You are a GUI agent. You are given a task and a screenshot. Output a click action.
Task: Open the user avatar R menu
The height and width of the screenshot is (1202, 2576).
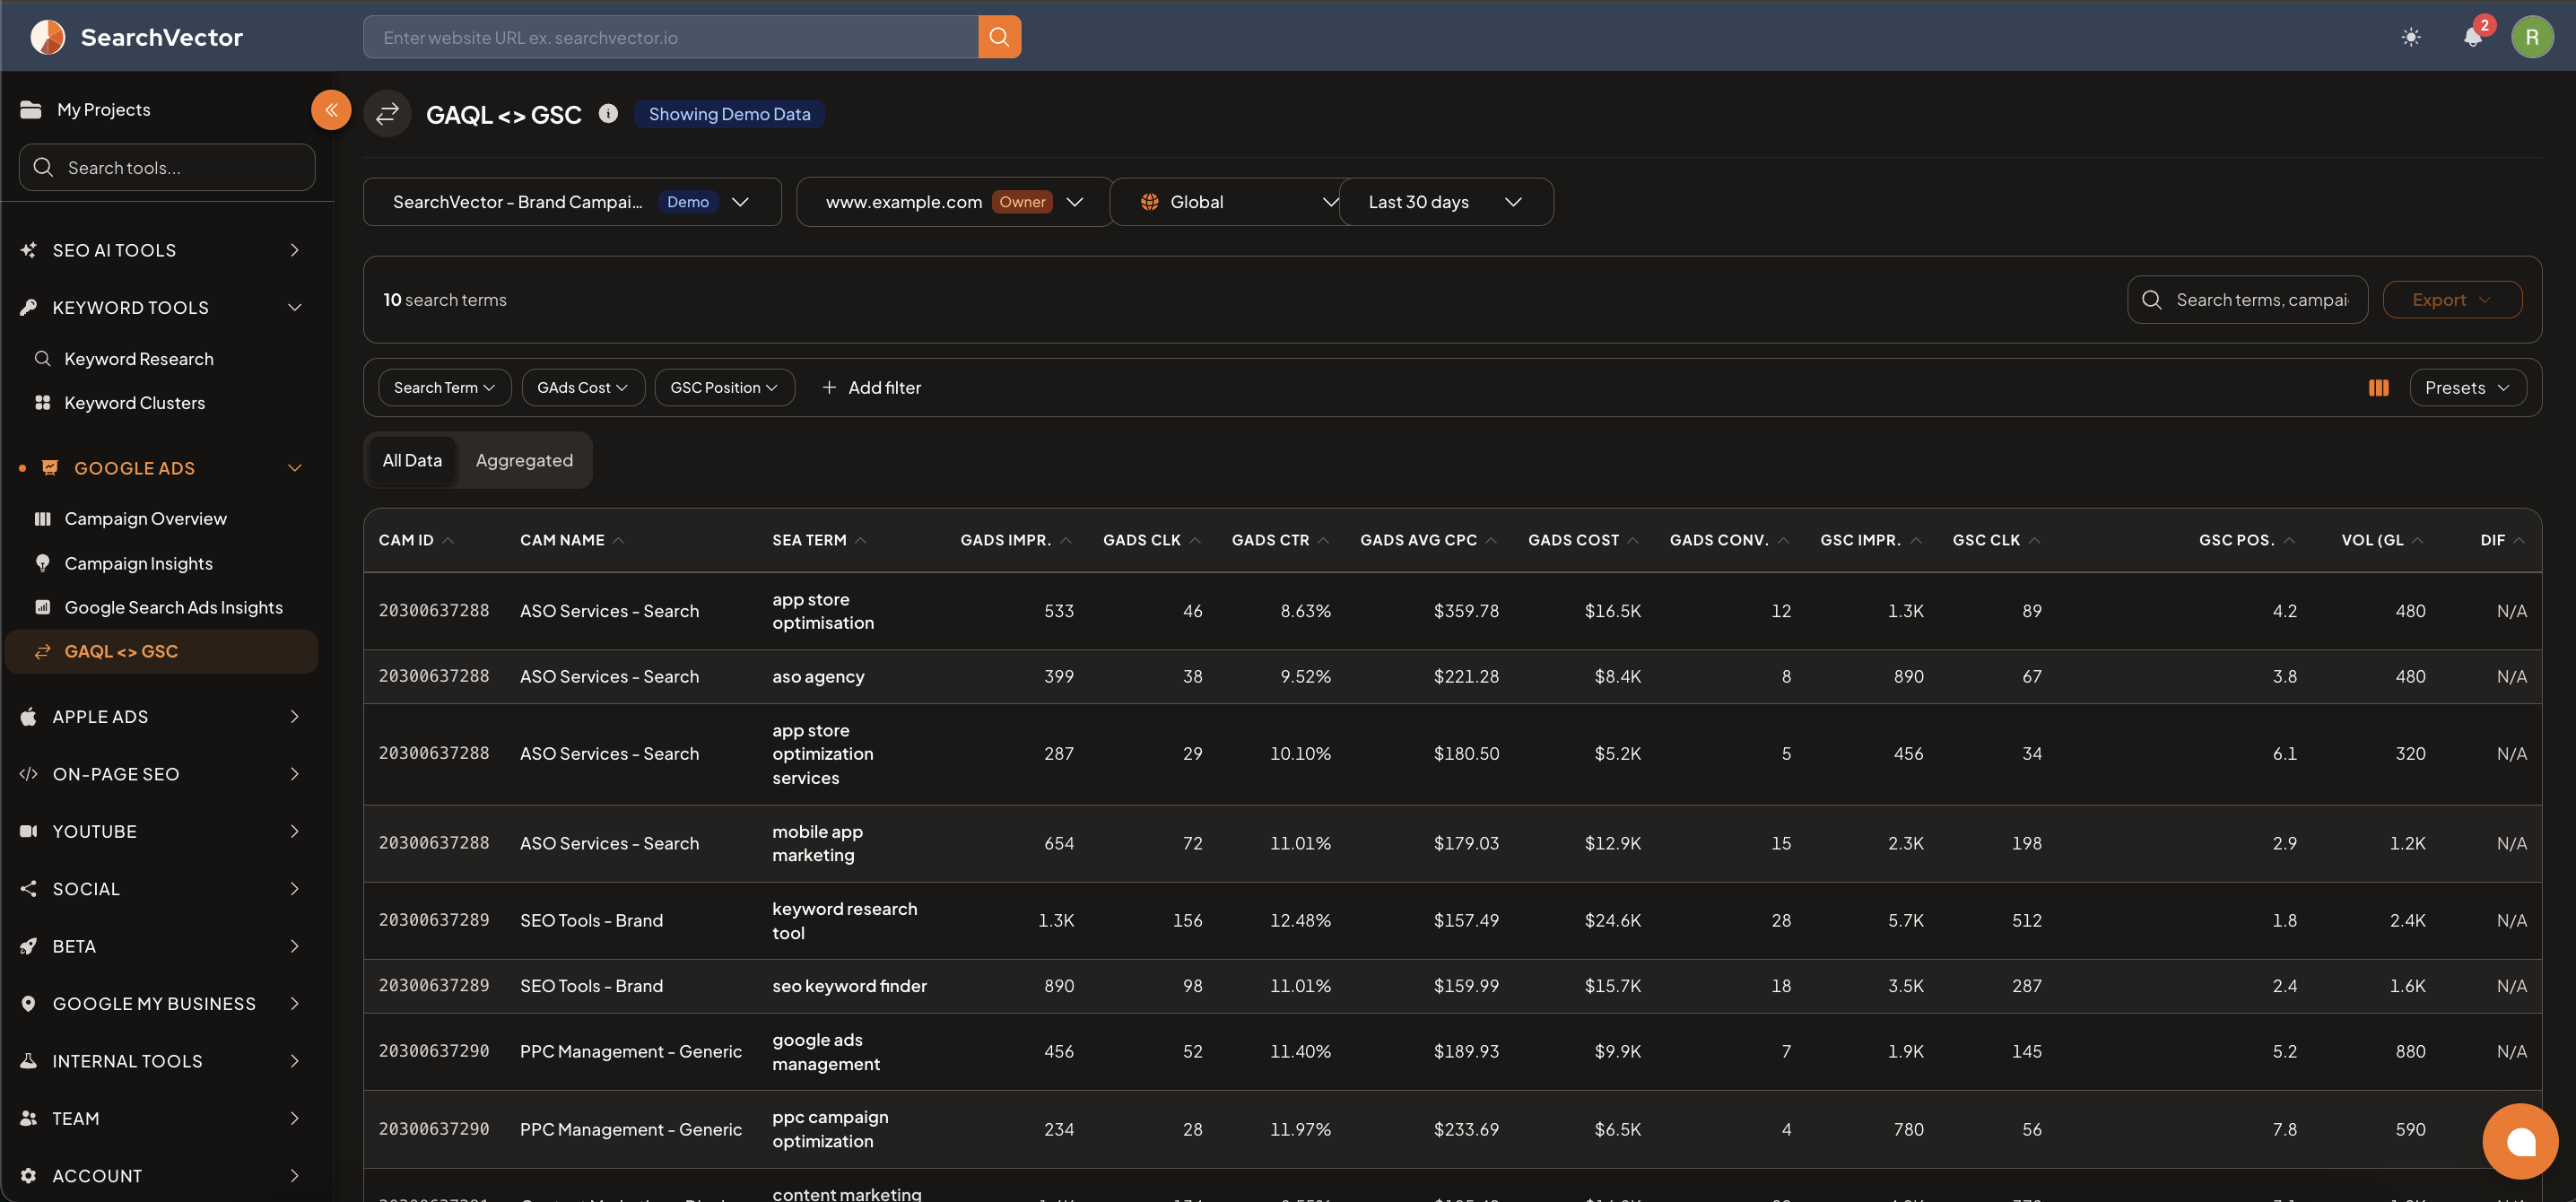coord(2532,37)
